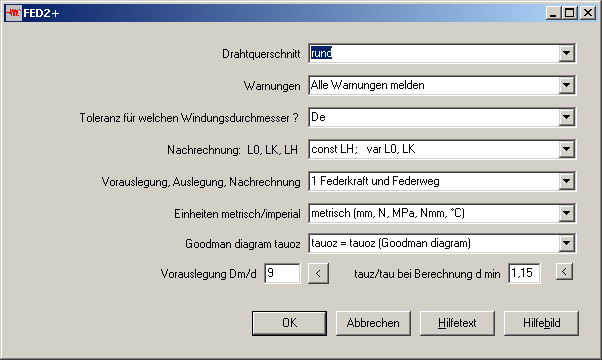
Task: Maximize the FED2+ window
Action: point(570,13)
